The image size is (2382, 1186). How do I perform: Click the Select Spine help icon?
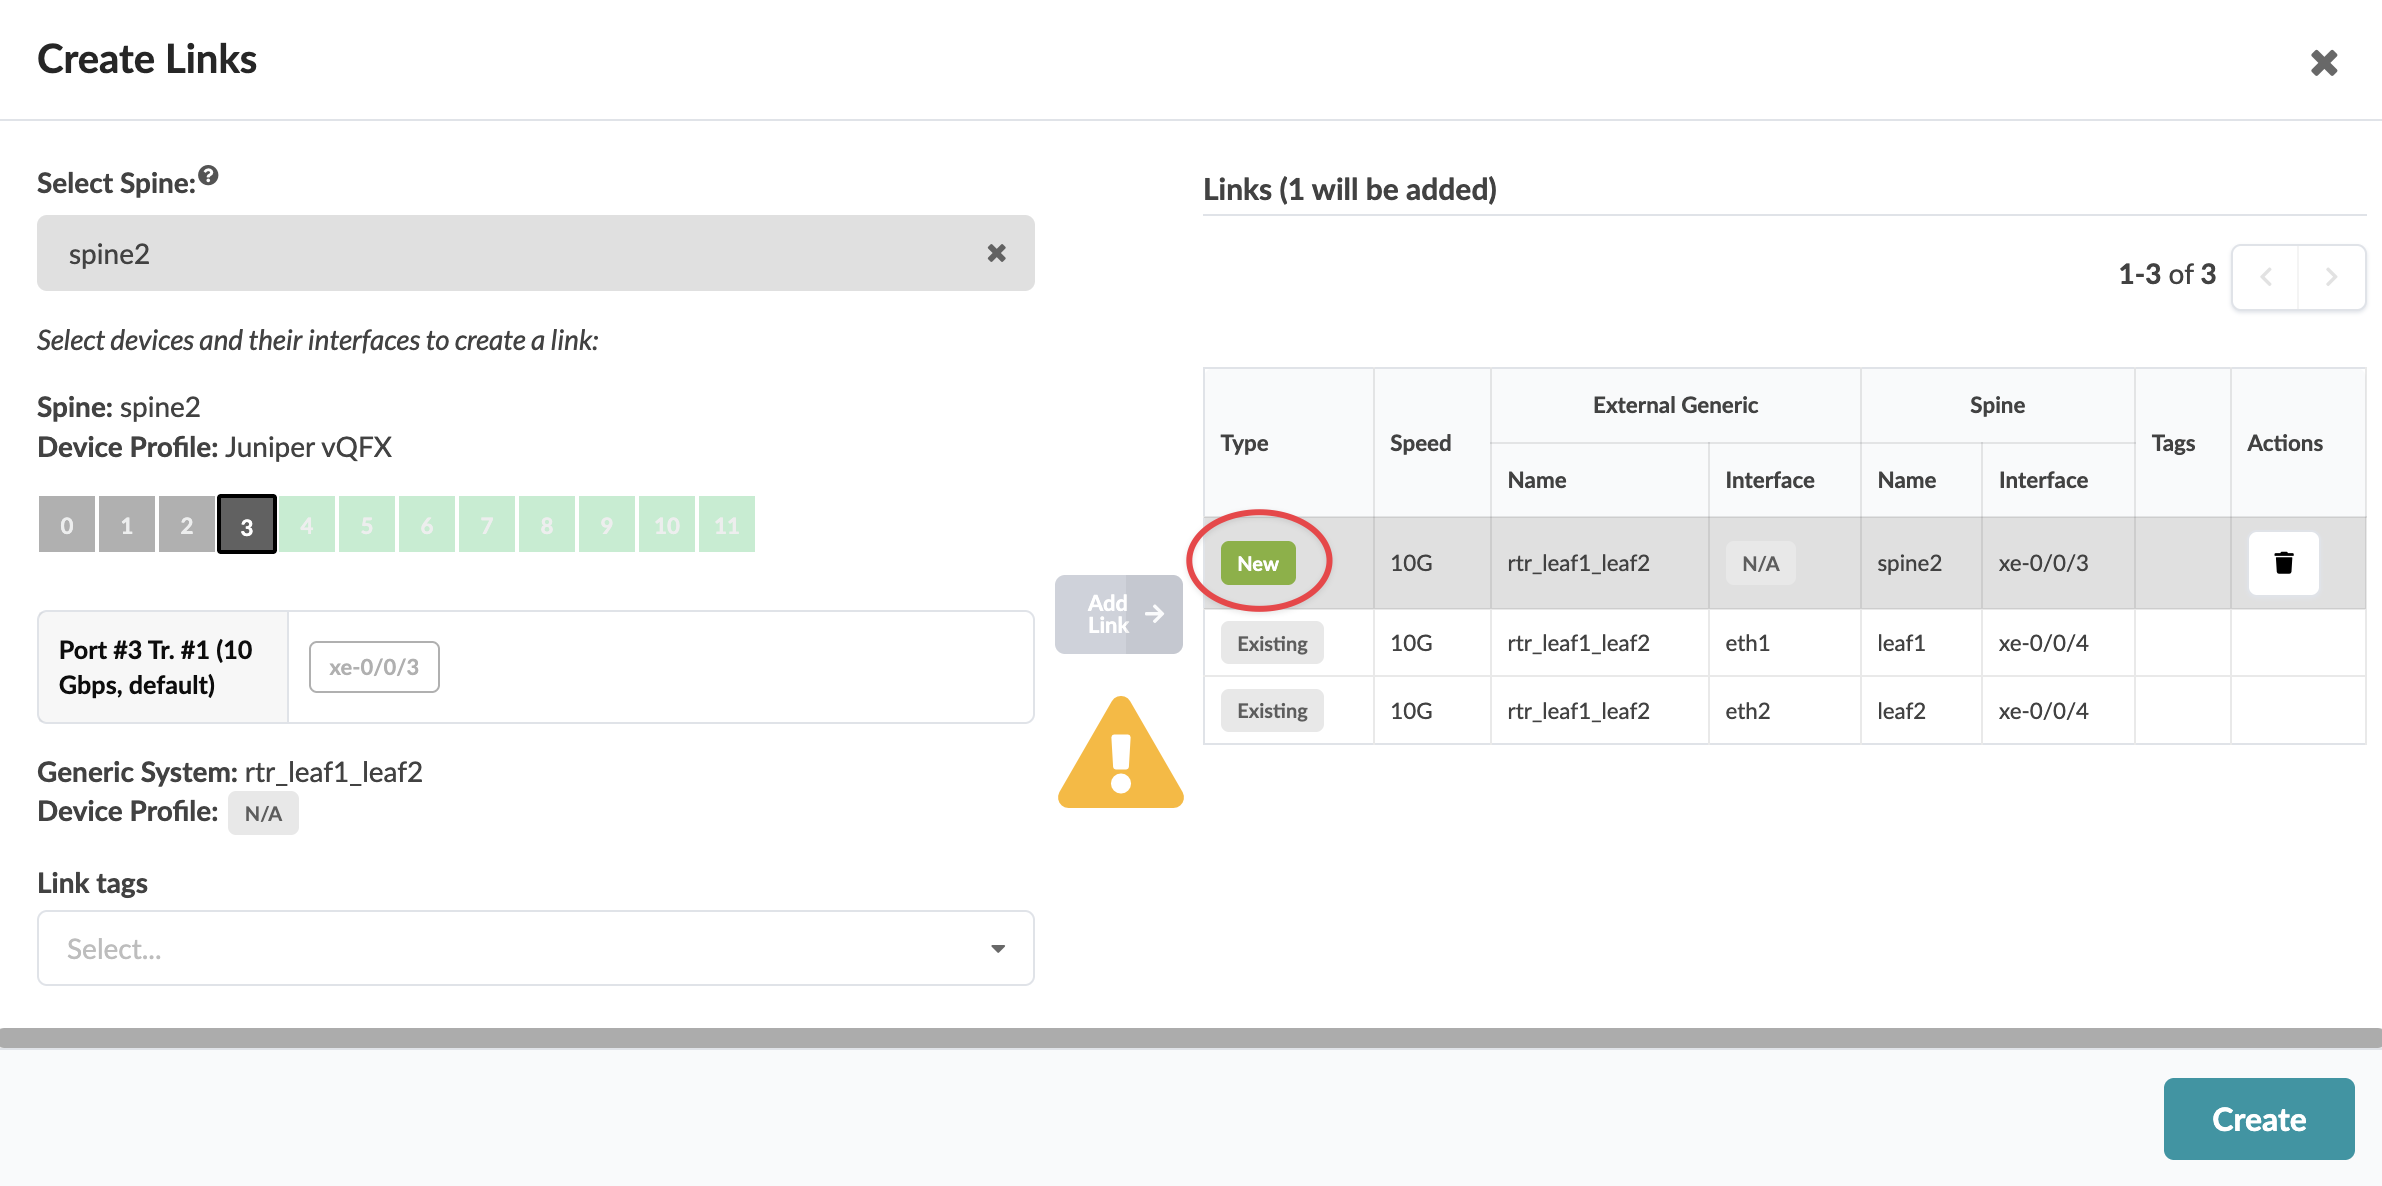point(208,176)
